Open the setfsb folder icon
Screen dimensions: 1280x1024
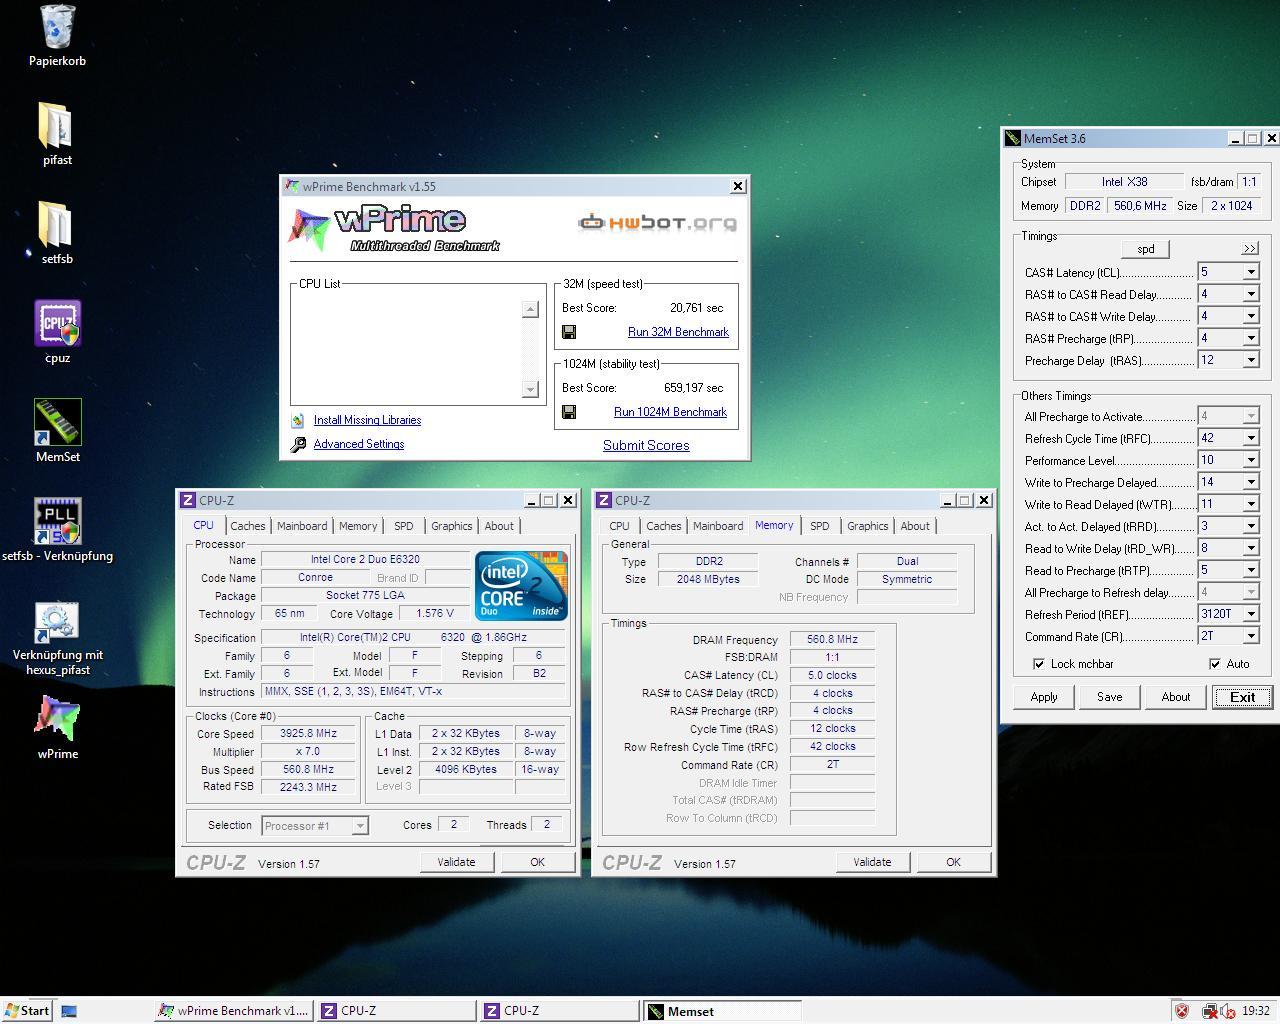[x=57, y=225]
